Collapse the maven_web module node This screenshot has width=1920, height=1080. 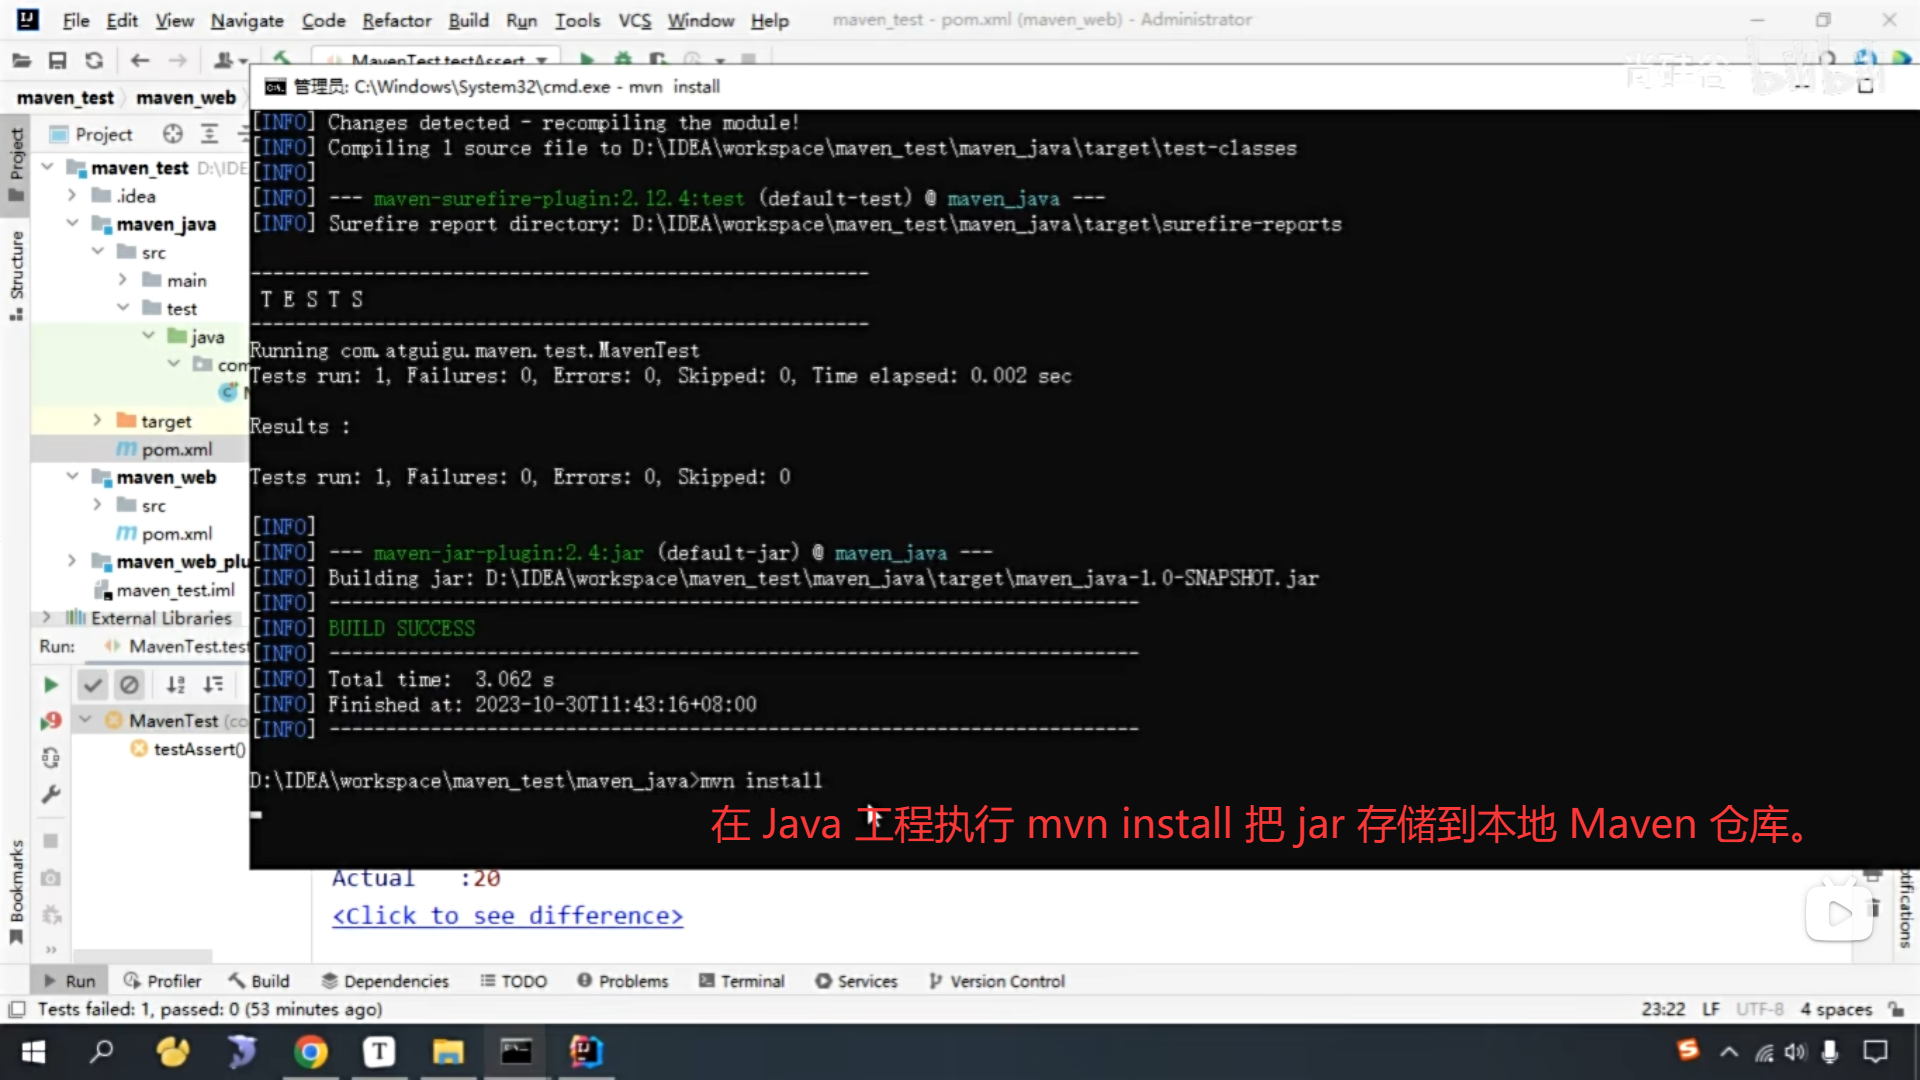(x=72, y=477)
